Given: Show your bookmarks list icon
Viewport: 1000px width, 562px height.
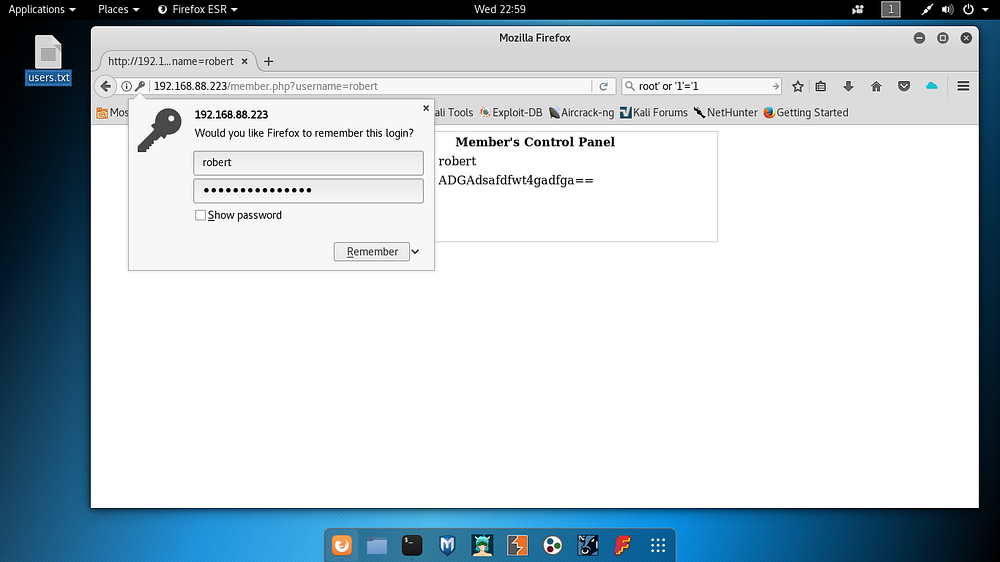Looking at the screenshot, I should coord(821,86).
